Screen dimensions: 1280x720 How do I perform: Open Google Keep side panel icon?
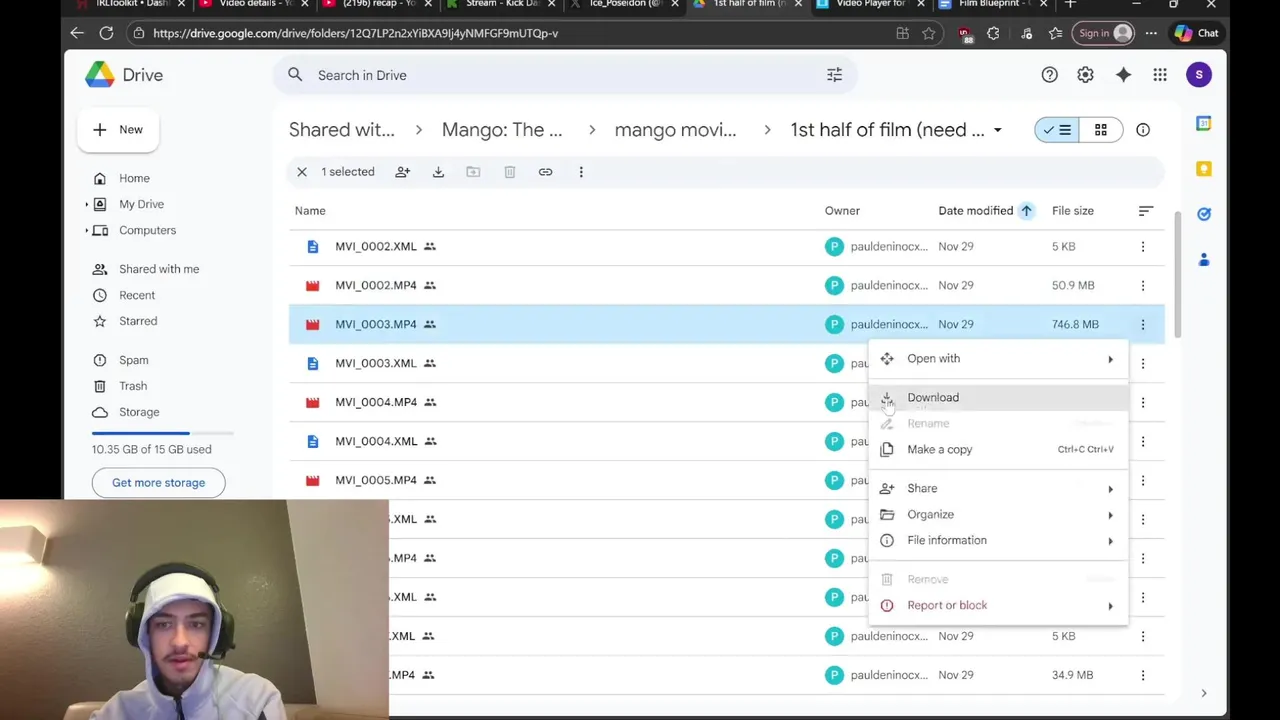(x=1204, y=169)
